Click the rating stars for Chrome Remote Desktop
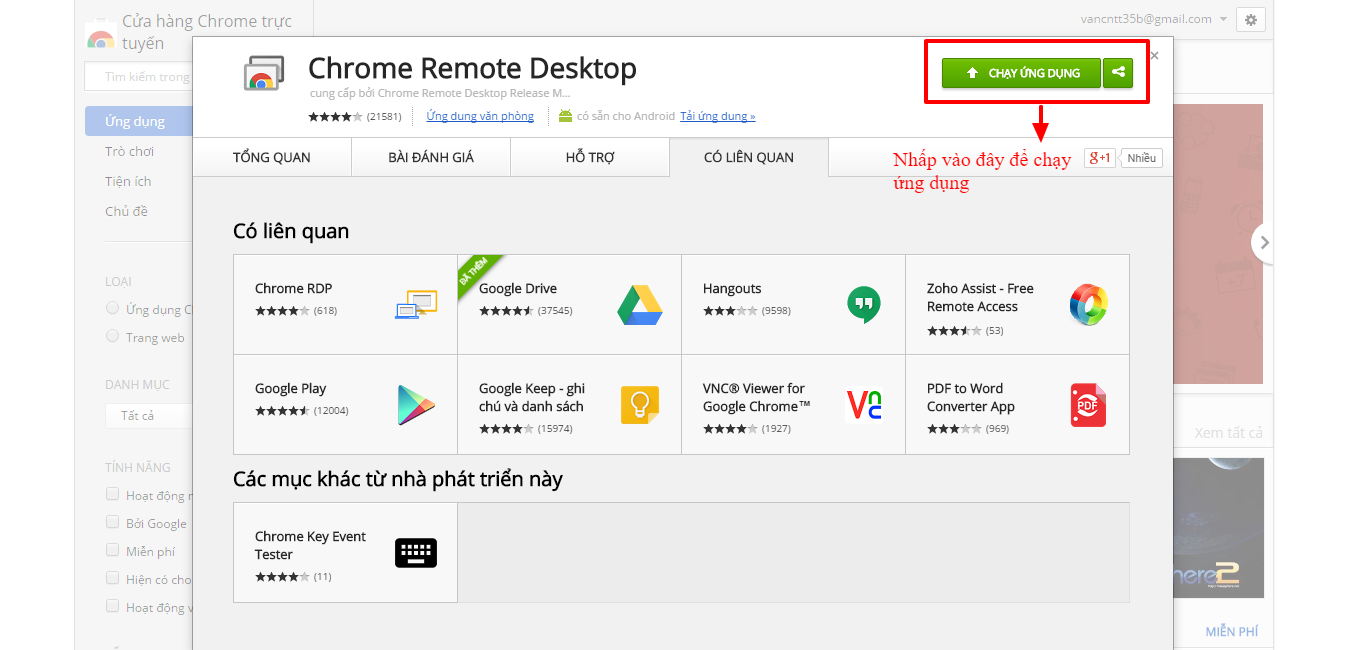Viewport: 1349px width, 650px height. click(x=336, y=116)
